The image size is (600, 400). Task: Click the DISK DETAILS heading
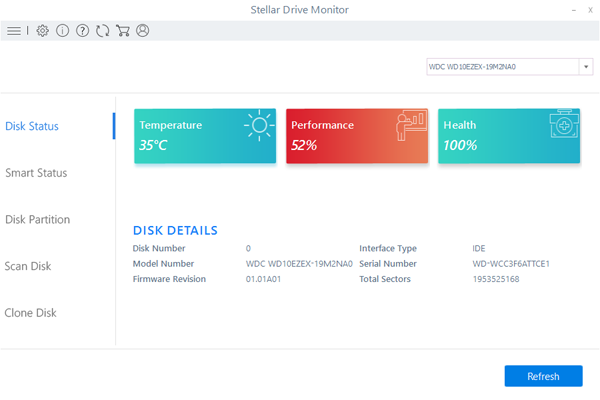pos(175,230)
